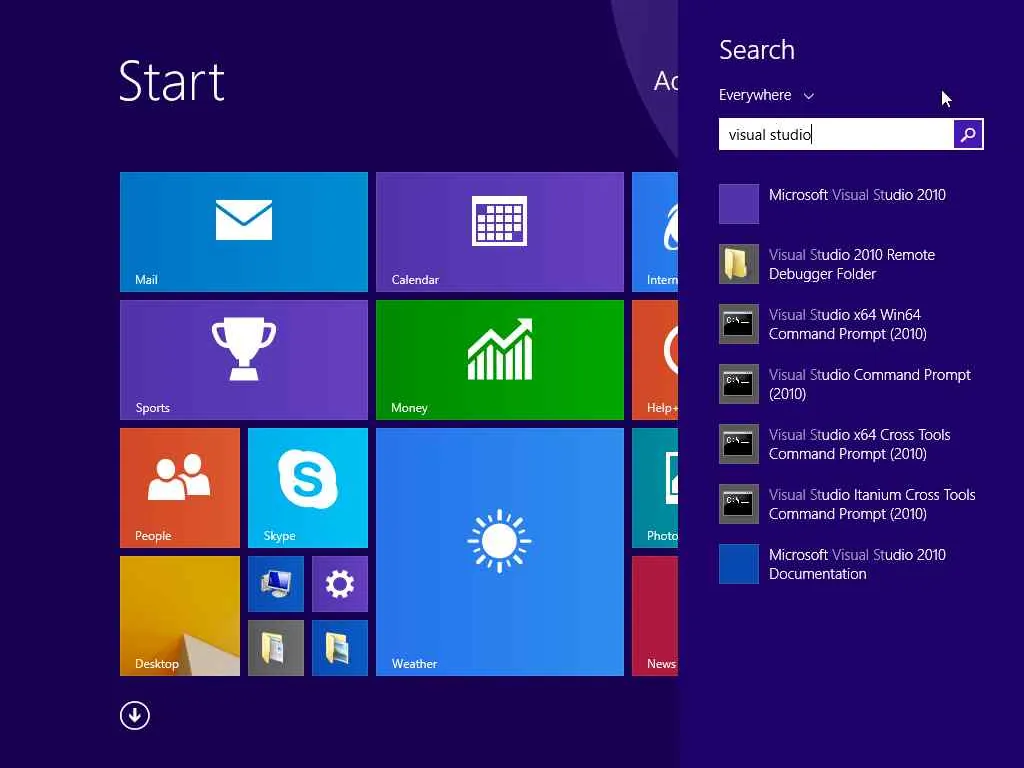Open the PC settings gear tile
Image resolution: width=1024 pixels, height=768 pixels.
[340, 584]
